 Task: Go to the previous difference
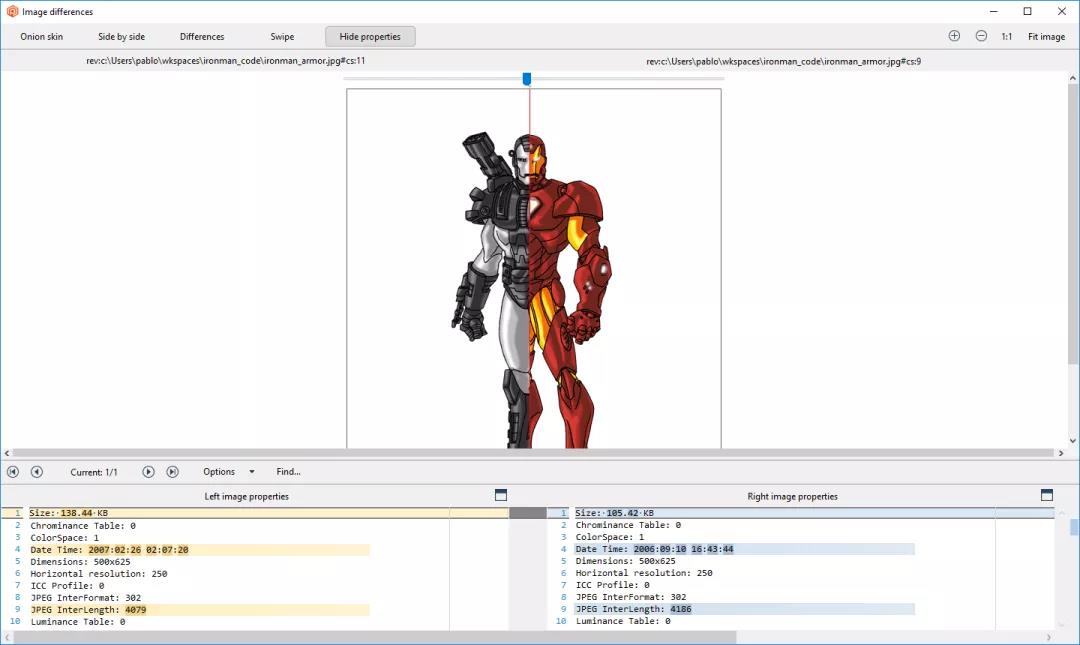[x=37, y=472]
